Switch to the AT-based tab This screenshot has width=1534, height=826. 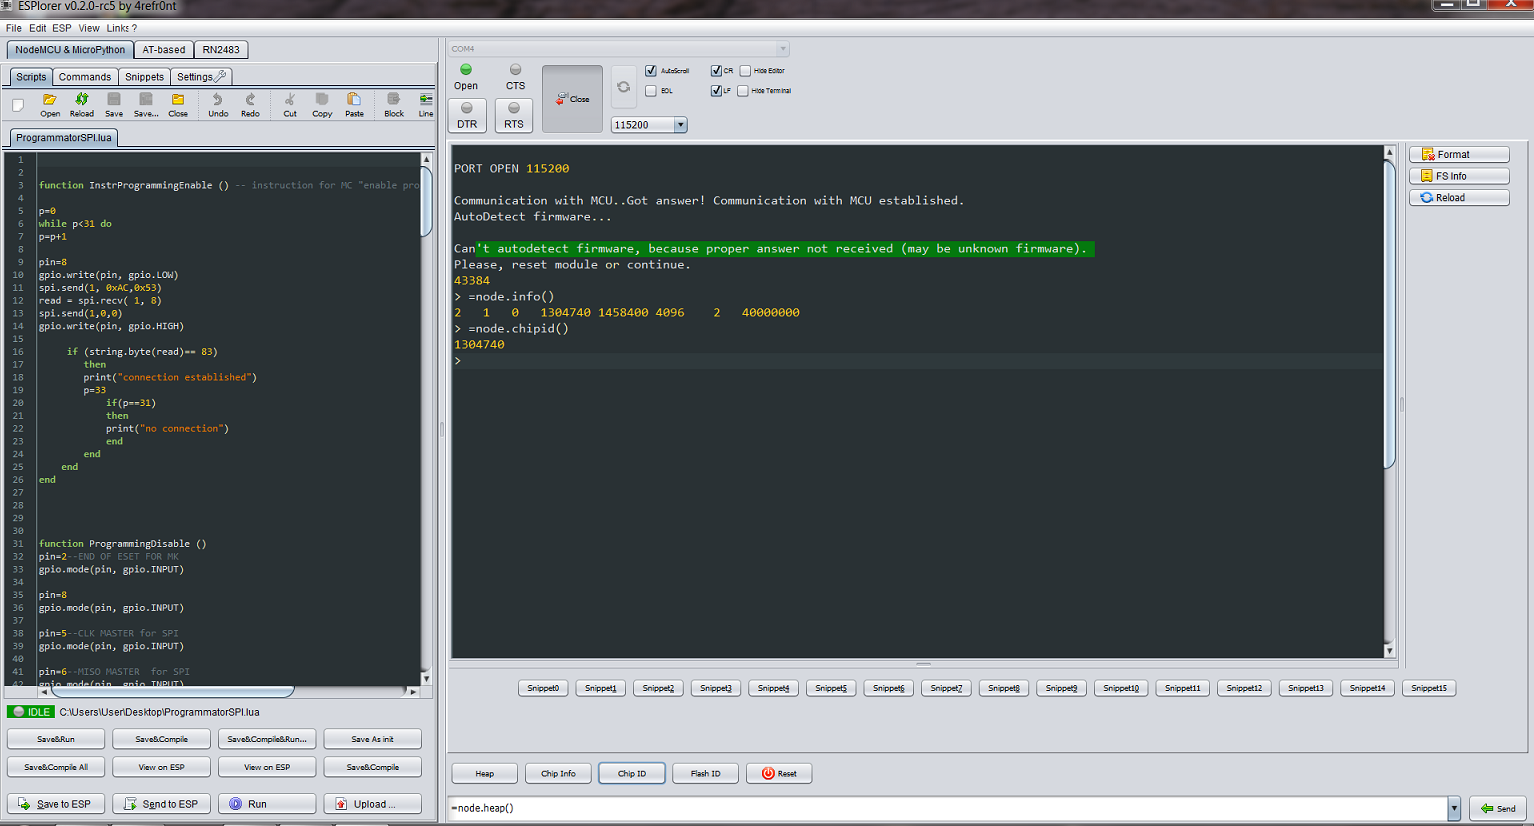[x=163, y=50]
